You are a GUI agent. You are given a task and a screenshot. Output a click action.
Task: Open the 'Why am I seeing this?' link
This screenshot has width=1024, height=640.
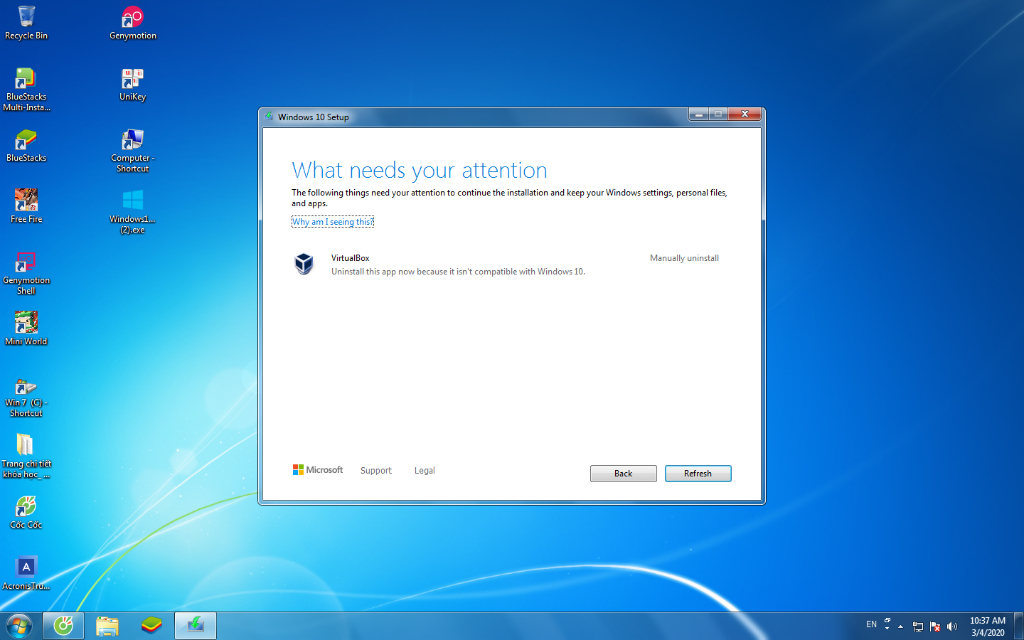coord(332,222)
